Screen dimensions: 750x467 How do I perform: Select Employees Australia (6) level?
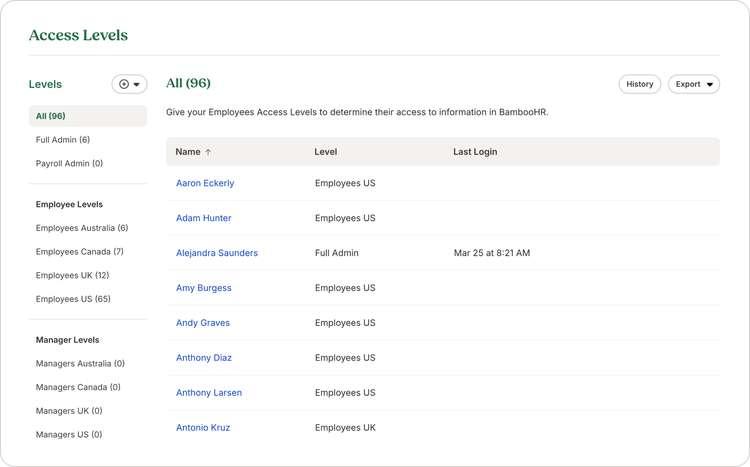click(82, 228)
